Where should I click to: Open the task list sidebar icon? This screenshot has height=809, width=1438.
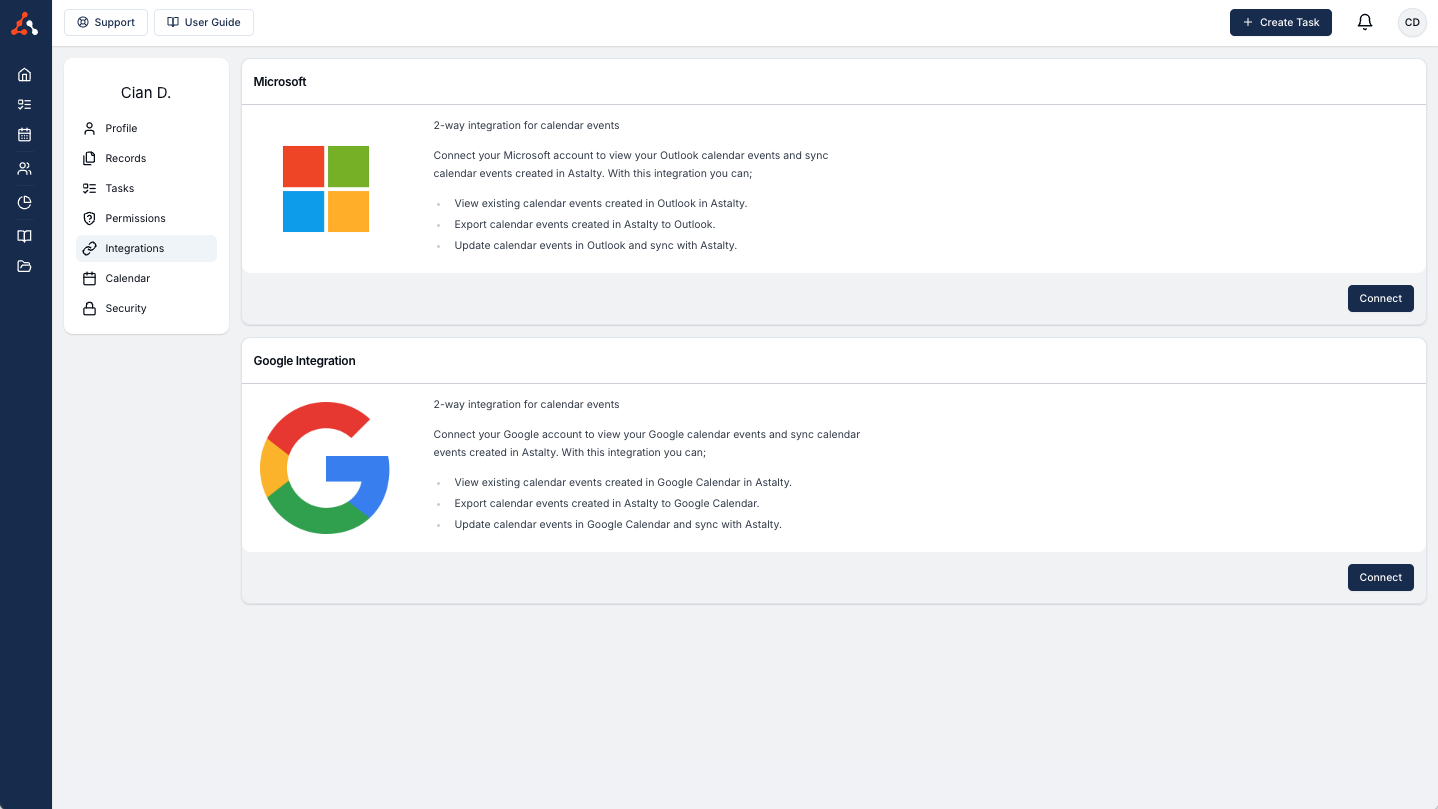25,104
